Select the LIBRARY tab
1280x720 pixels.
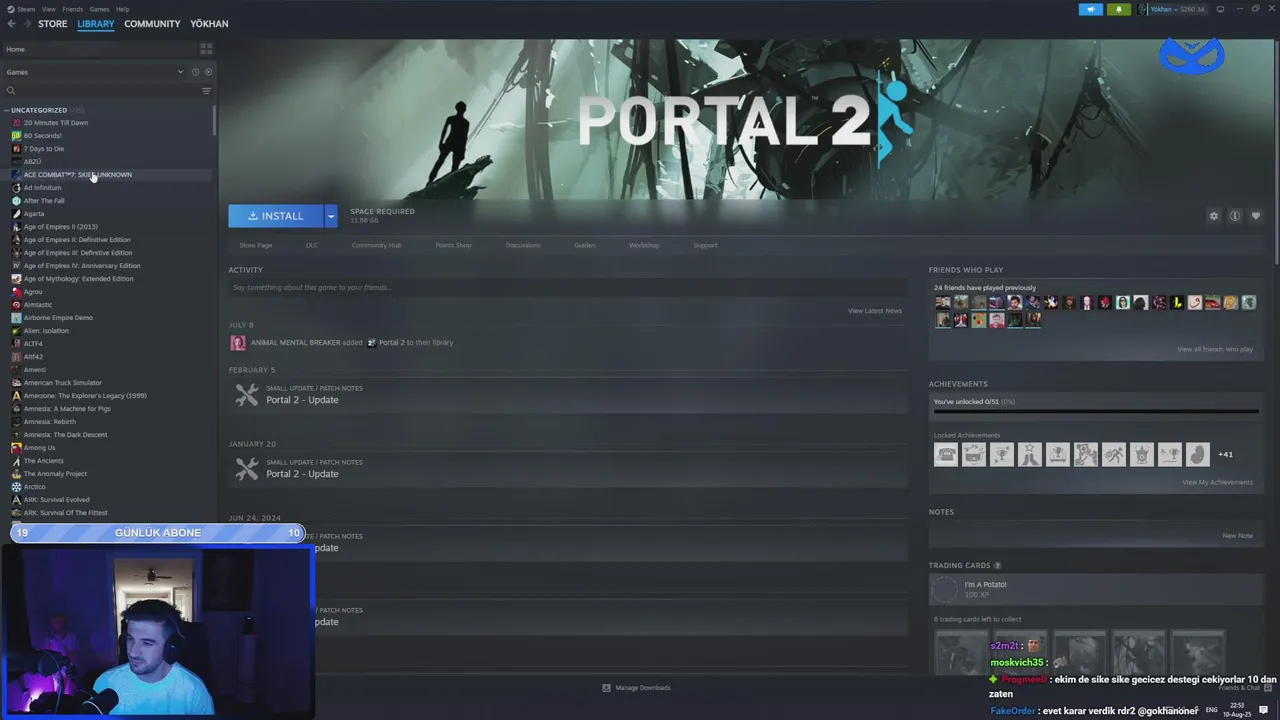[x=96, y=24]
